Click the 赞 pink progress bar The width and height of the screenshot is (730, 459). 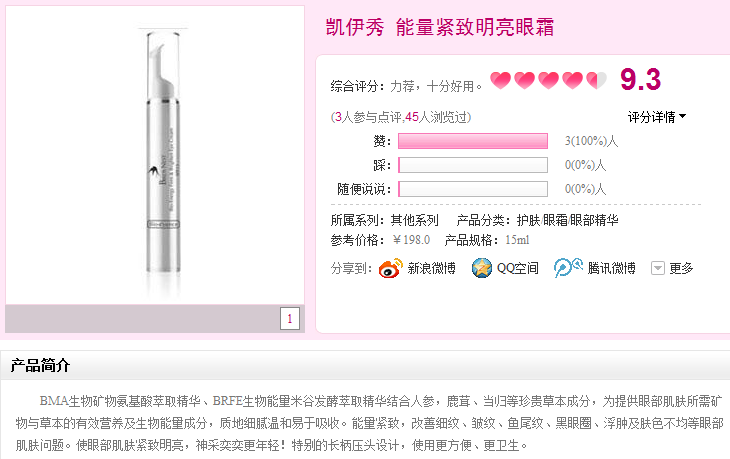pyautogui.click(x=473, y=141)
